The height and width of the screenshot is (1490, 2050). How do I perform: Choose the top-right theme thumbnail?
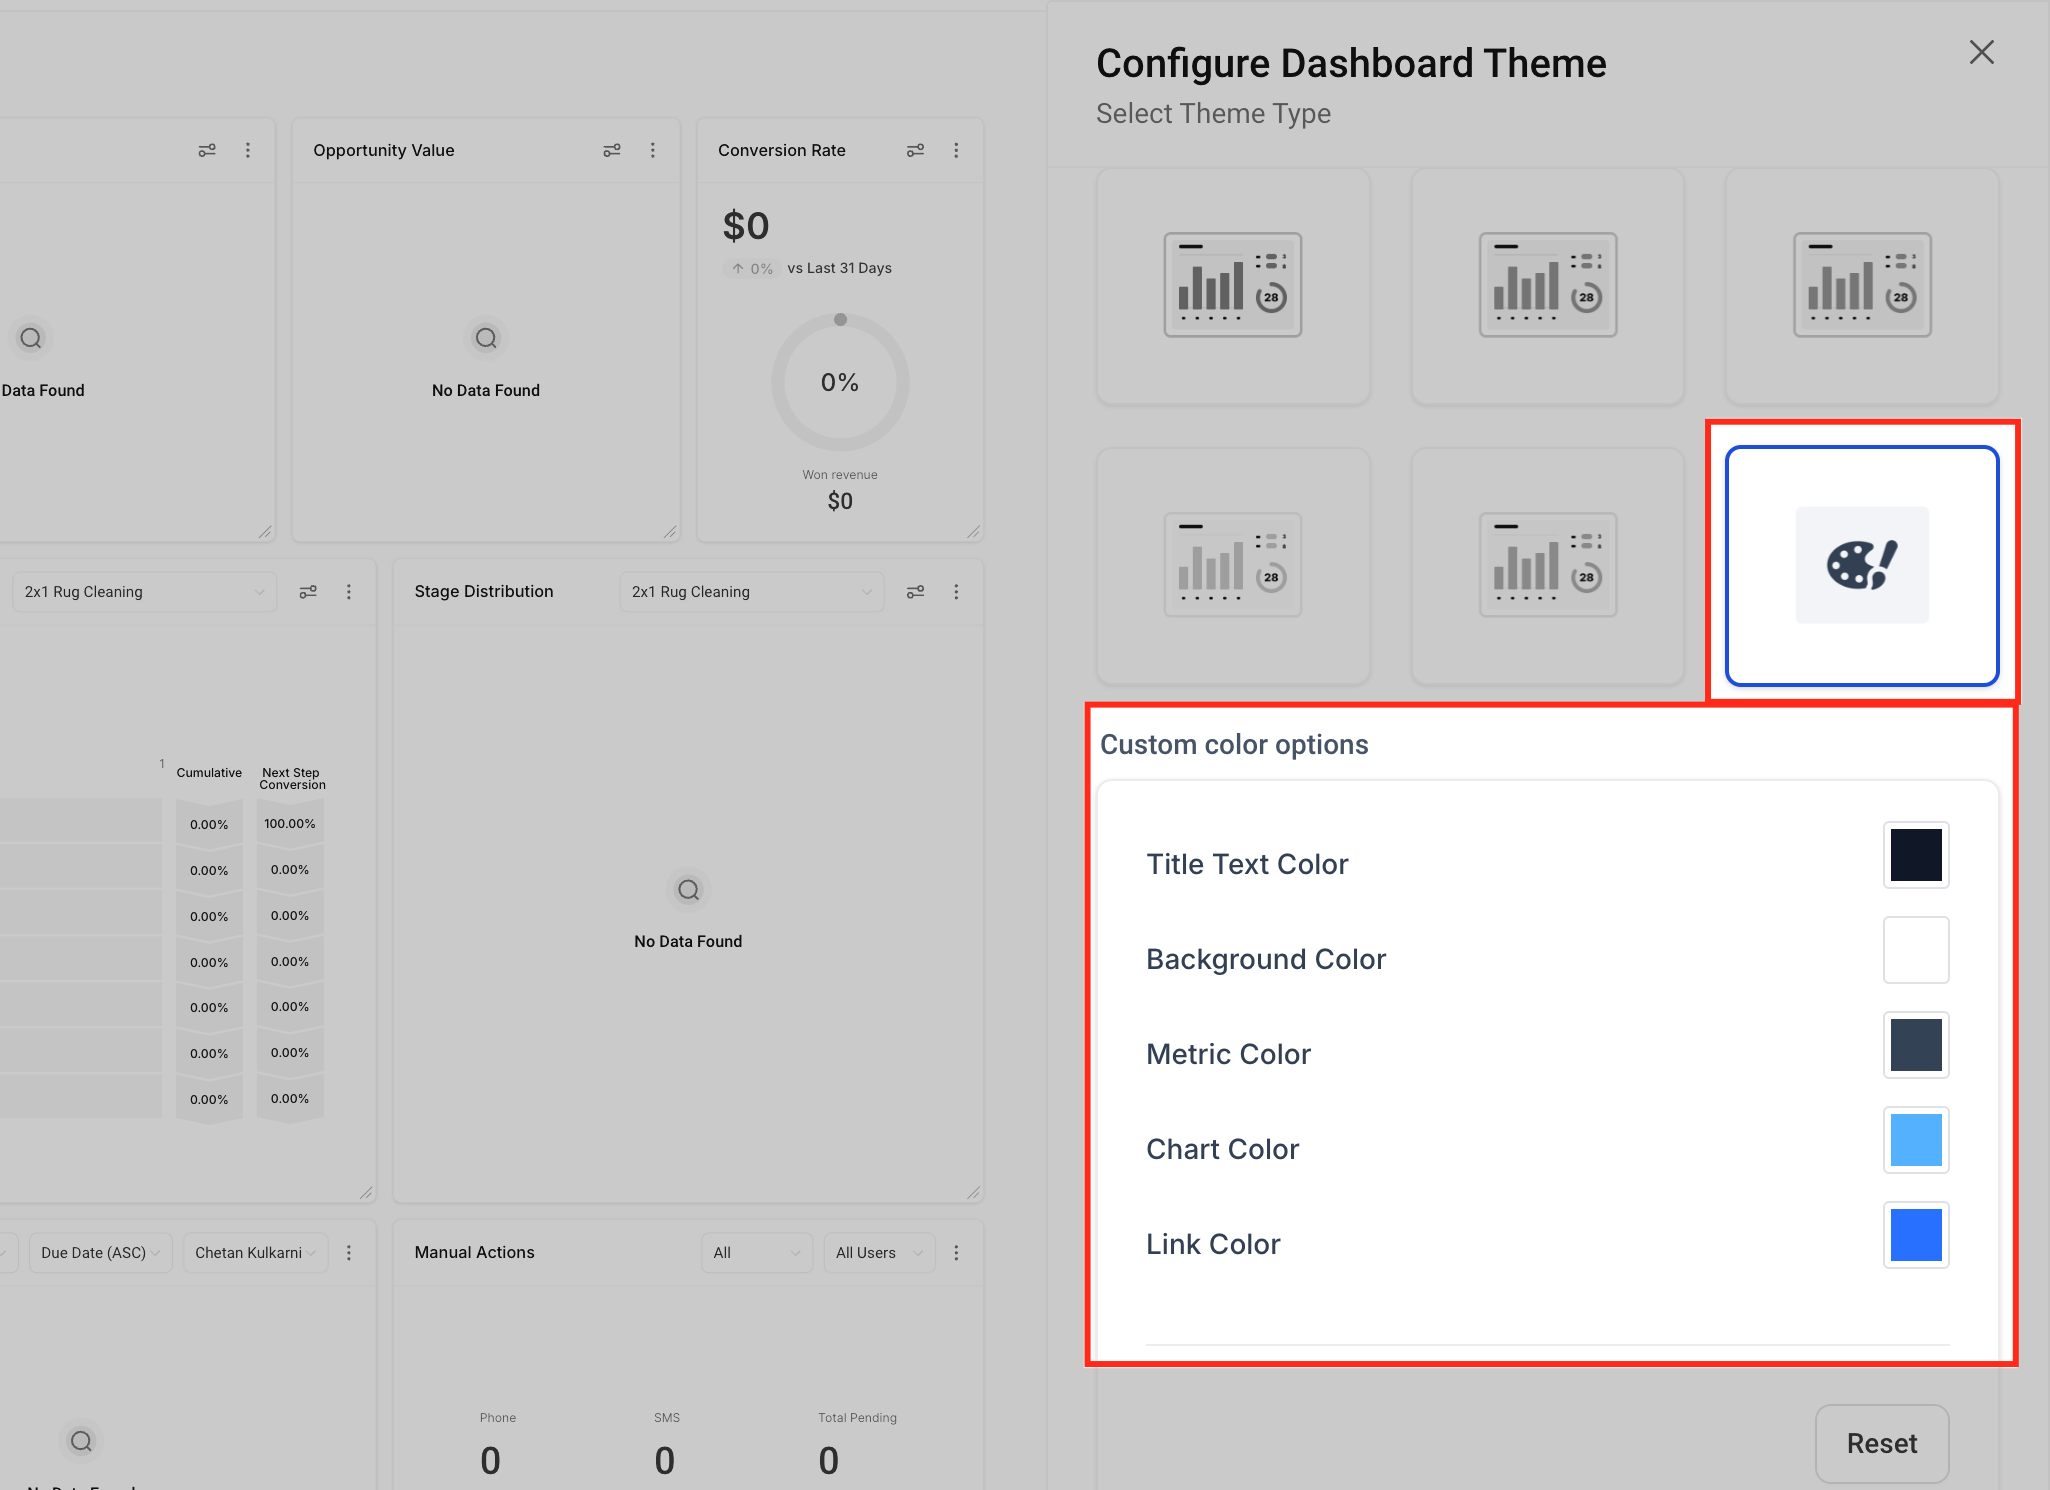click(1861, 286)
